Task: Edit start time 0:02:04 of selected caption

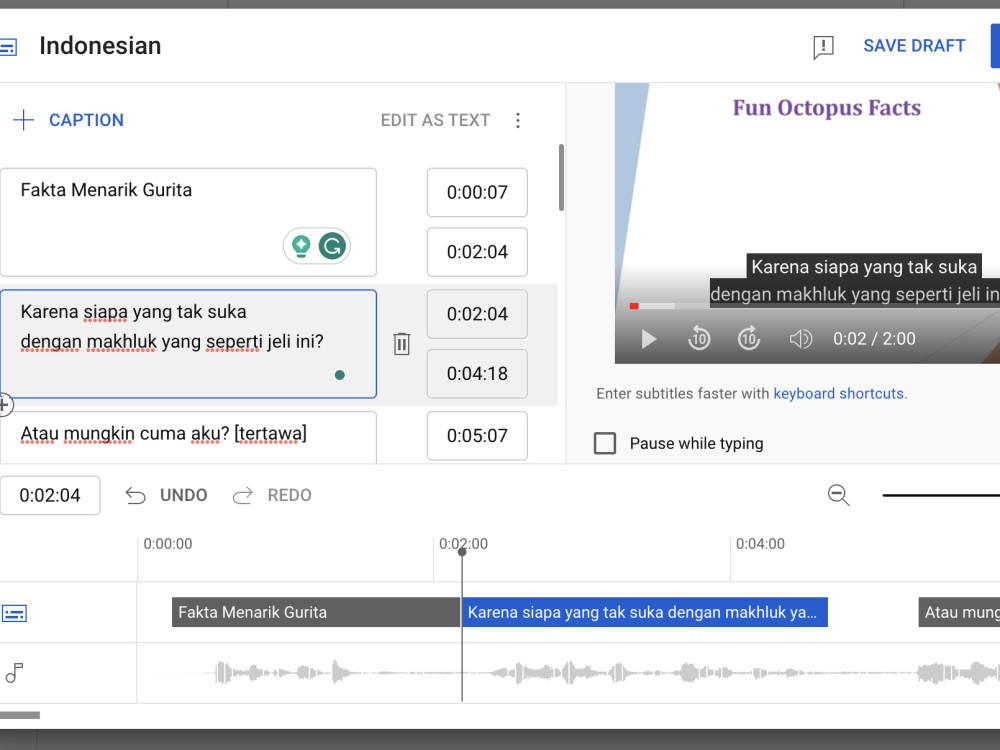Action: click(x=477, y=314)
